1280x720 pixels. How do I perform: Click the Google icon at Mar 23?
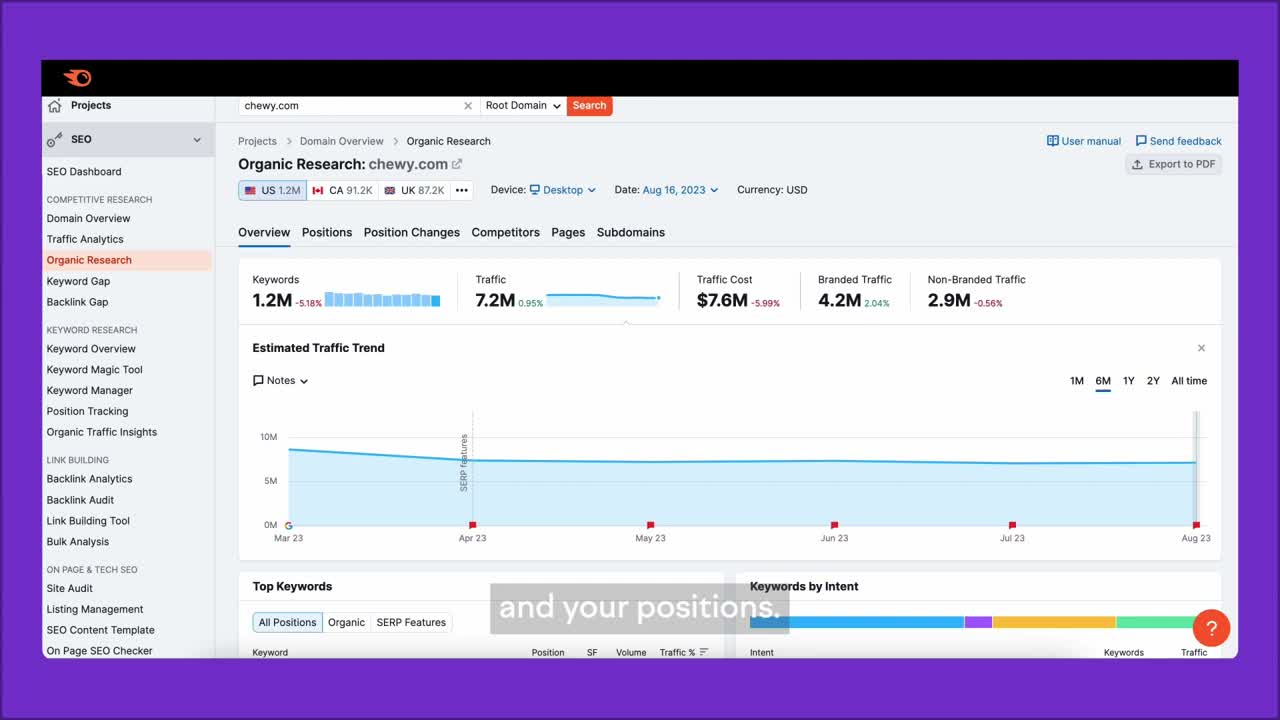(289, 525)
